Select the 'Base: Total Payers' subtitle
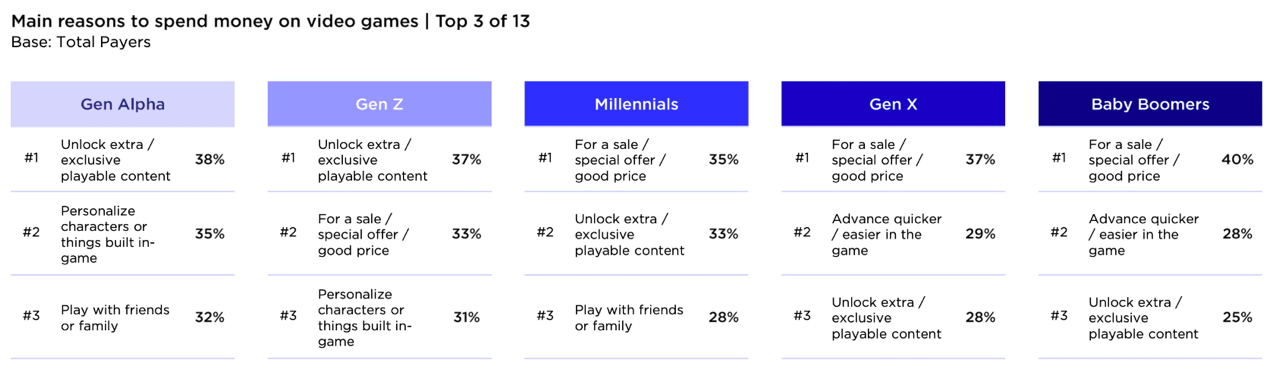The image size is (1267, 376). click(80, 43)
